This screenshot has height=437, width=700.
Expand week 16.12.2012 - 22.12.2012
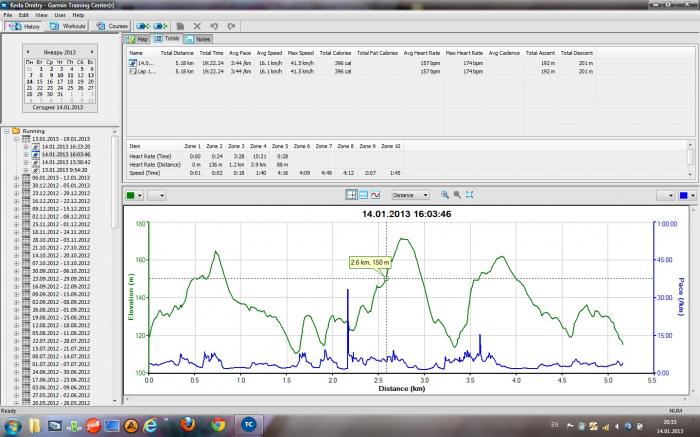[17, 201]
